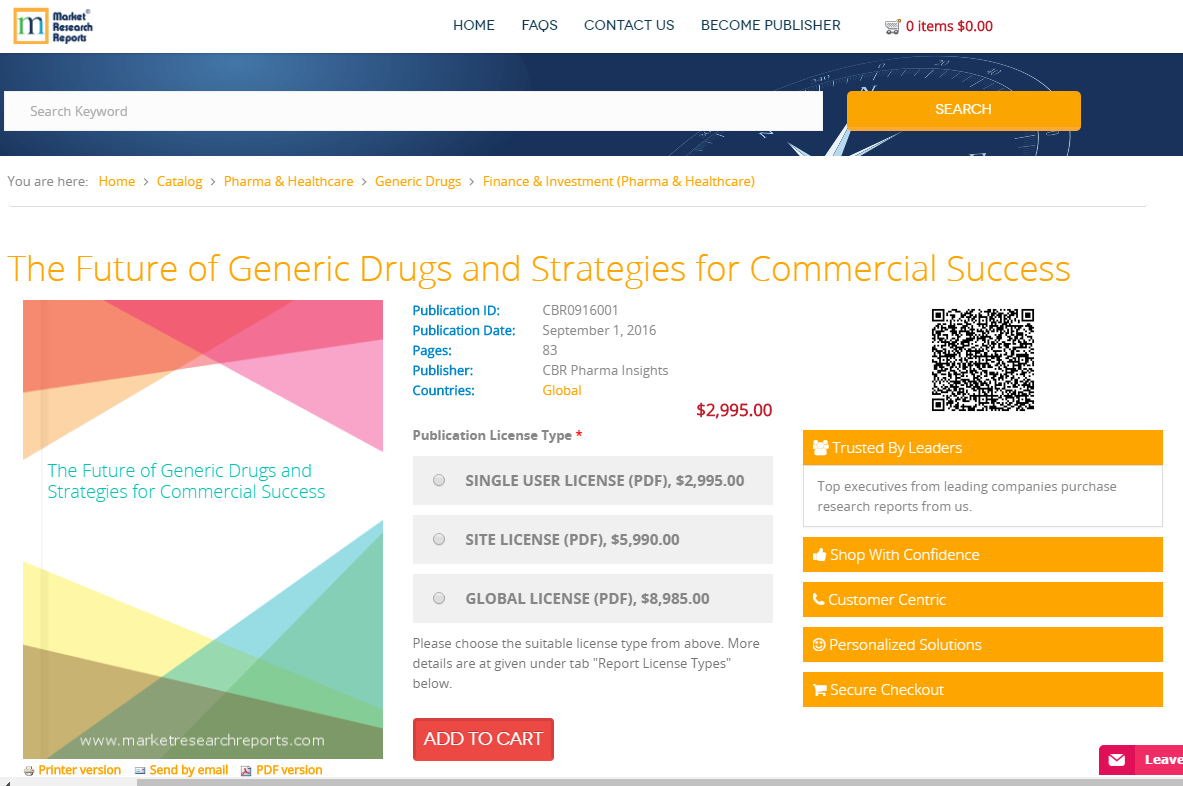
Task: Click the printer icon for Printer version
Action: (x=30, y=770)
